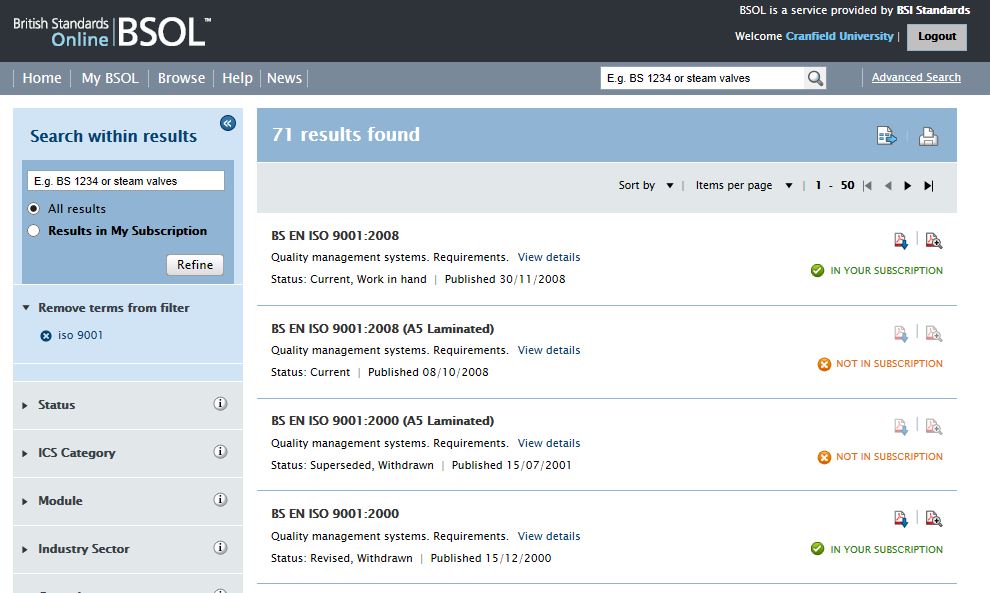Click the print results icon
This screenshot has height=593, width=990.
pos(928,136)
